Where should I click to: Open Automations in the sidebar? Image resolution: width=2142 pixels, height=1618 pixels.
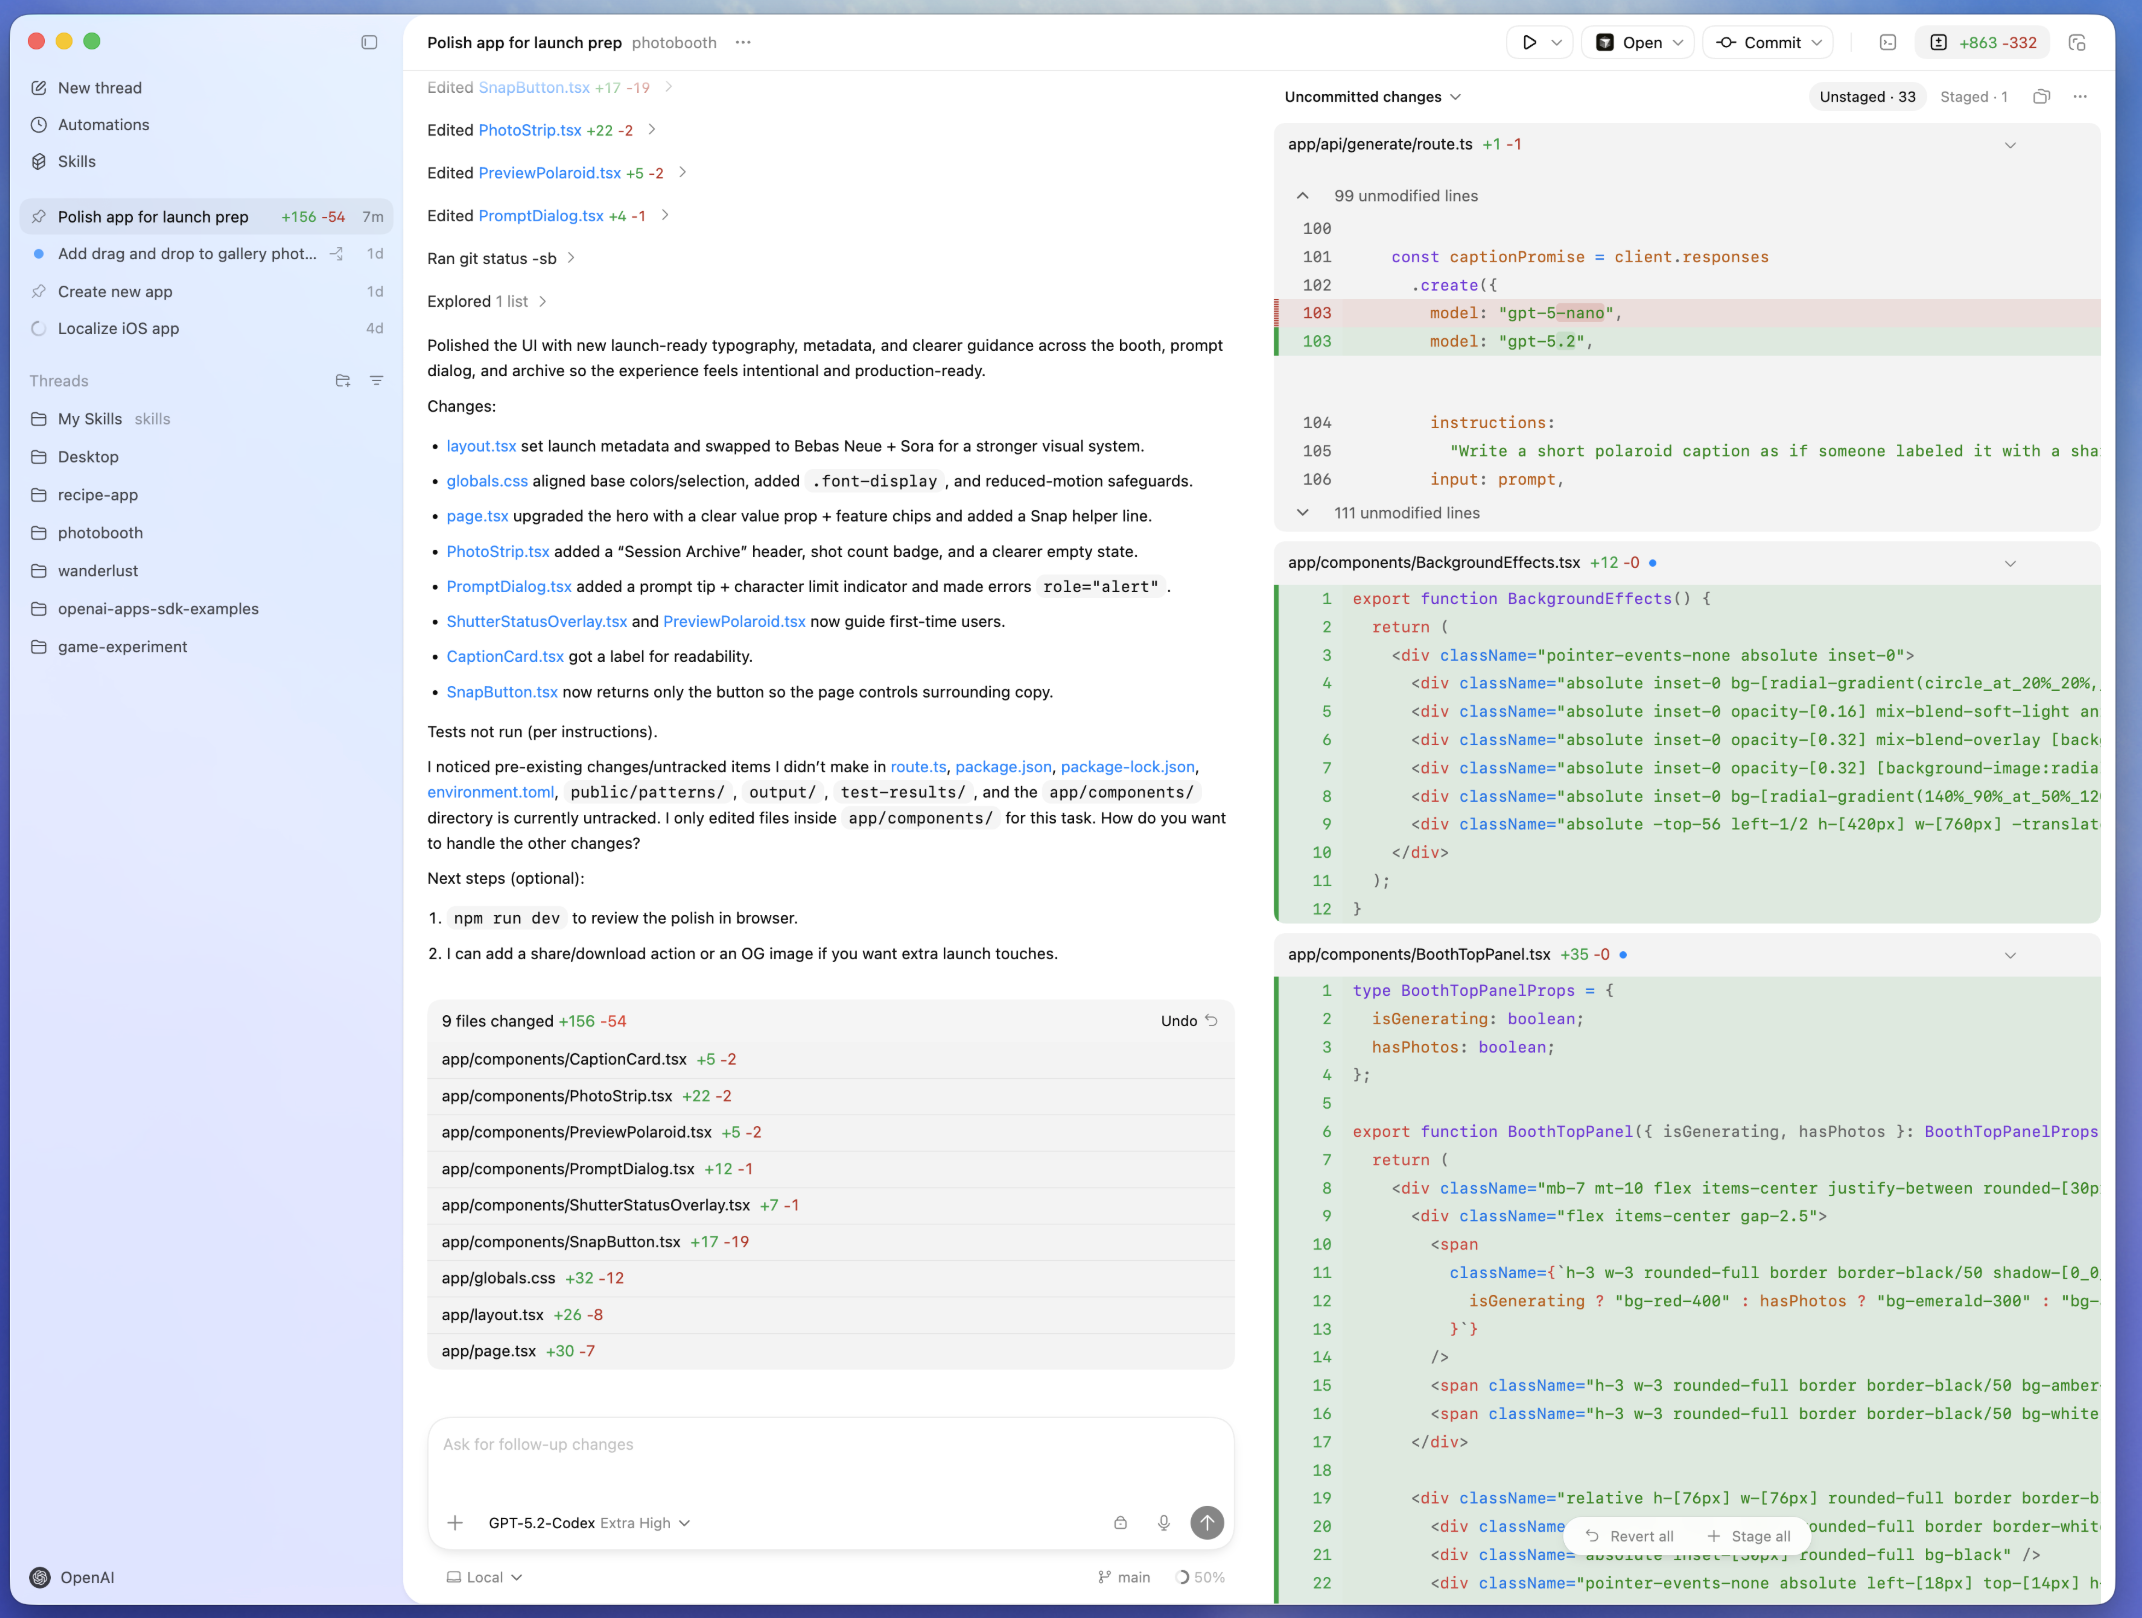pyautogui.click(x=103, y=124)
